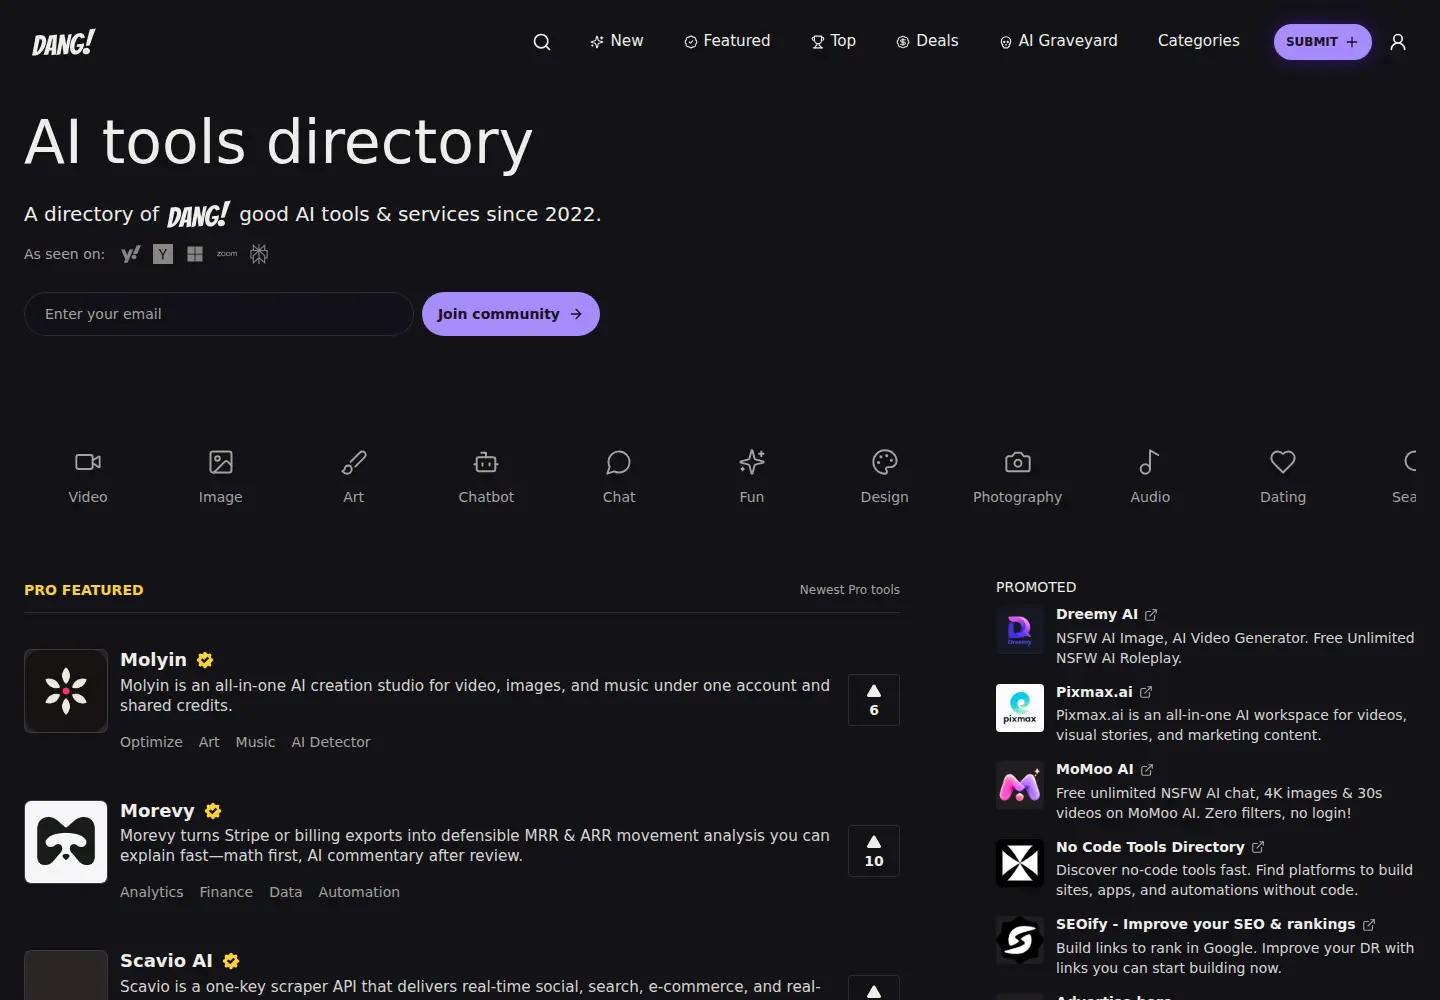Open the Featured menu item
The width and height of the screenshot is (1440, 1000).
(x=727, y=41)
